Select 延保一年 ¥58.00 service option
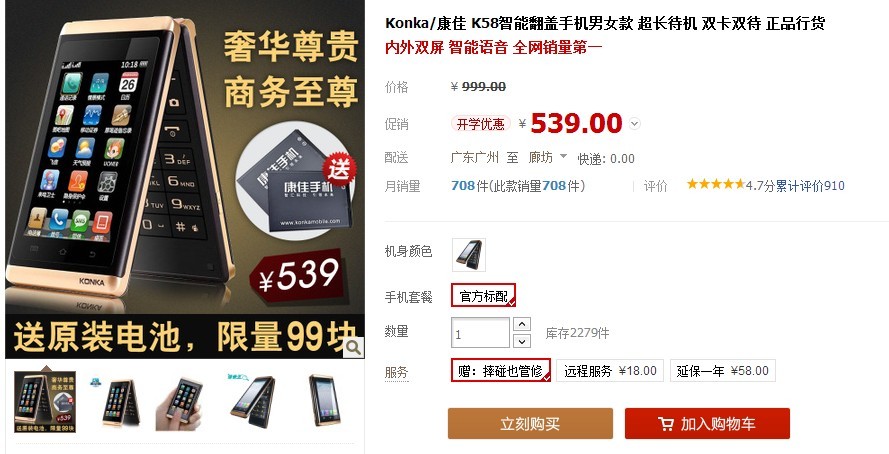Image resolution: width=889 pixels, height=454 pixels. 722,371
